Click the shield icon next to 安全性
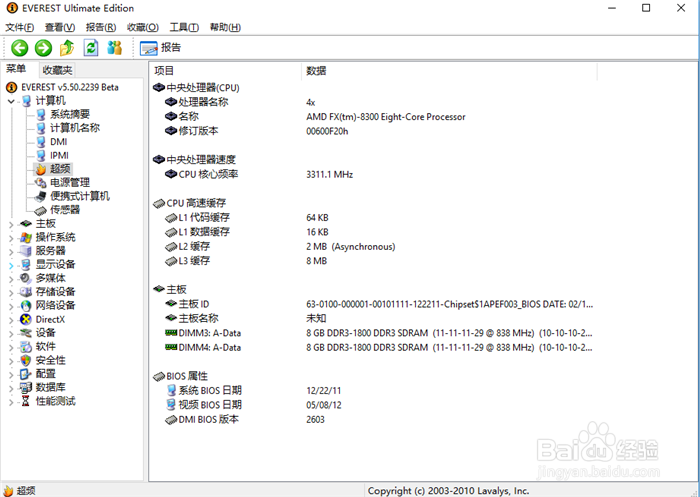Image resolution: width=700 pixels, height=497 pixels. point(26,360)
